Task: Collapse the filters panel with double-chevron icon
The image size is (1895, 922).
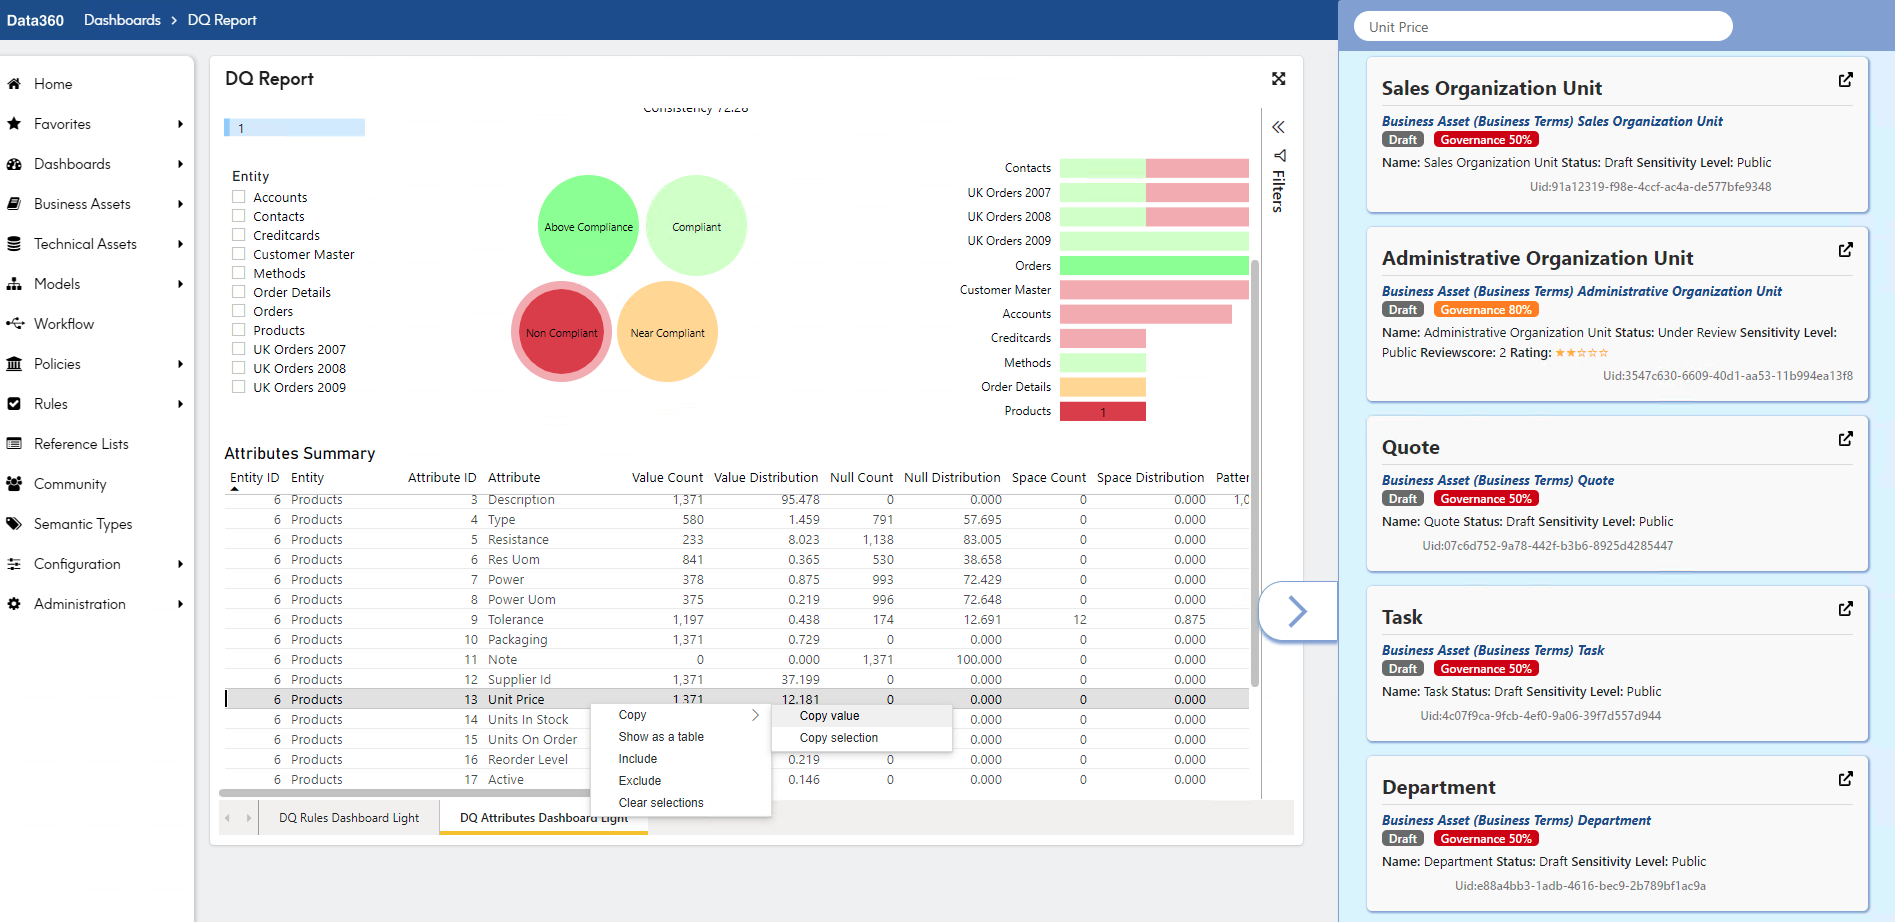Action: point(1278,127)
